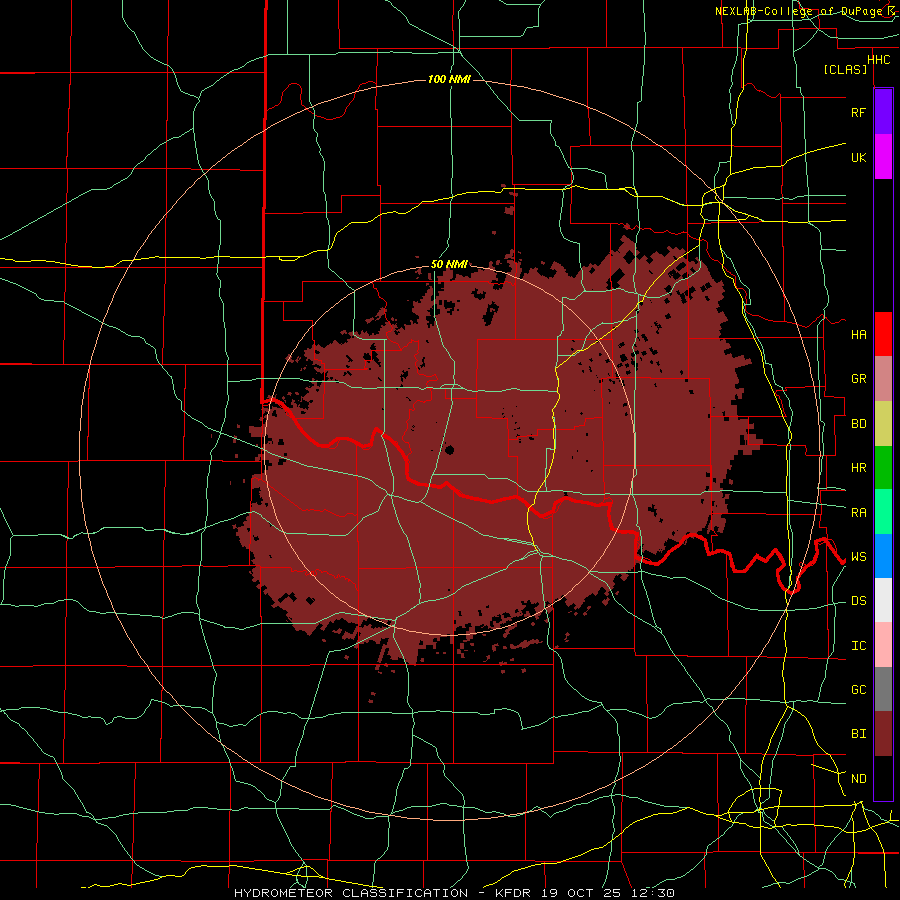Pick the RA light green legend swatch
This screenshot has width=900, height=900.
pos(883,512)
